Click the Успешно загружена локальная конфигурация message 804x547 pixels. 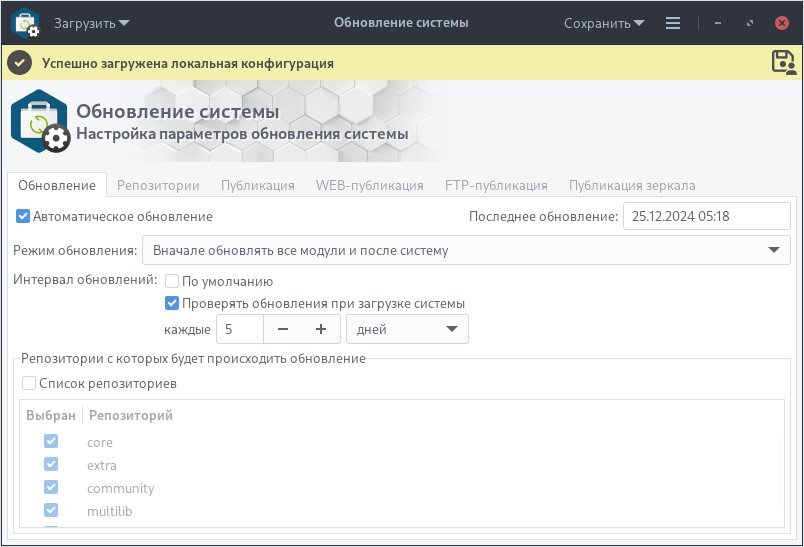coord(188,63)
